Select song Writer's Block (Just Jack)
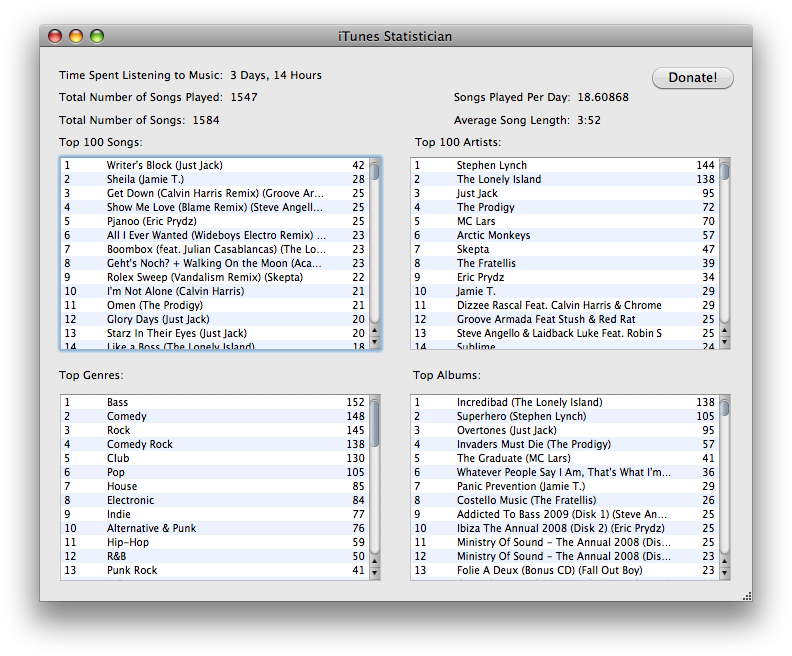Screen dimensions: 792x656 click(215, 165)
